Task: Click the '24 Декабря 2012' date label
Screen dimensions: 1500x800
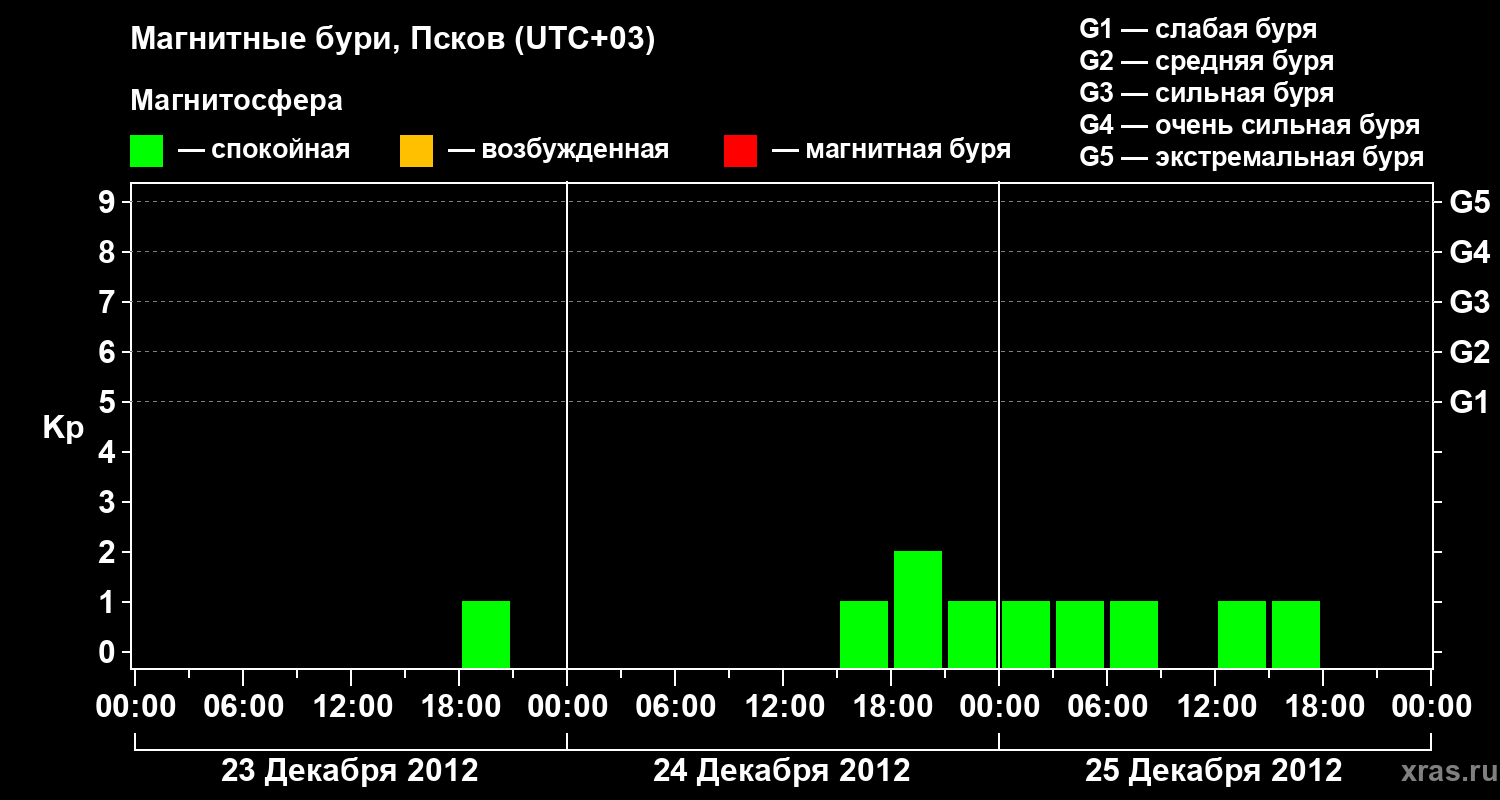Action: [782, 771]
